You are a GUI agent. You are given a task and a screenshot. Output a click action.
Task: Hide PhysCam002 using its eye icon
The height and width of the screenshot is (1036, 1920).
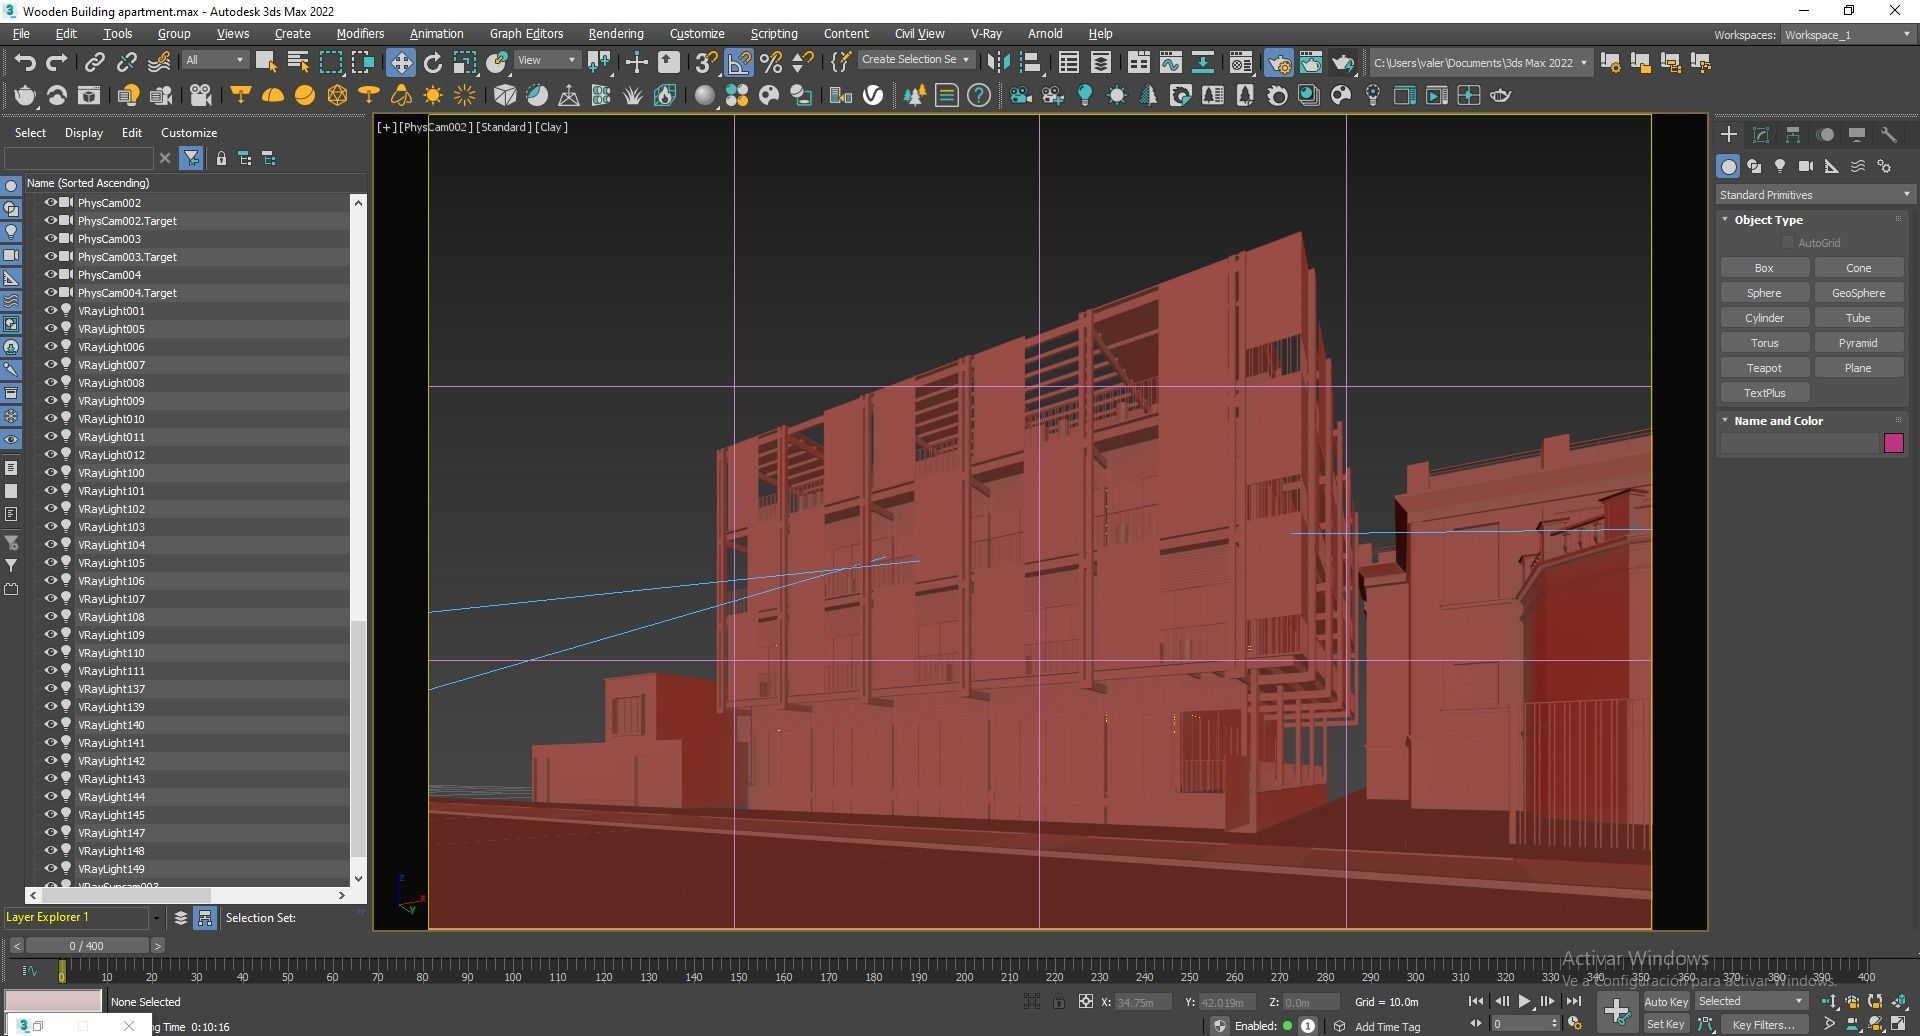pos(50,202)
